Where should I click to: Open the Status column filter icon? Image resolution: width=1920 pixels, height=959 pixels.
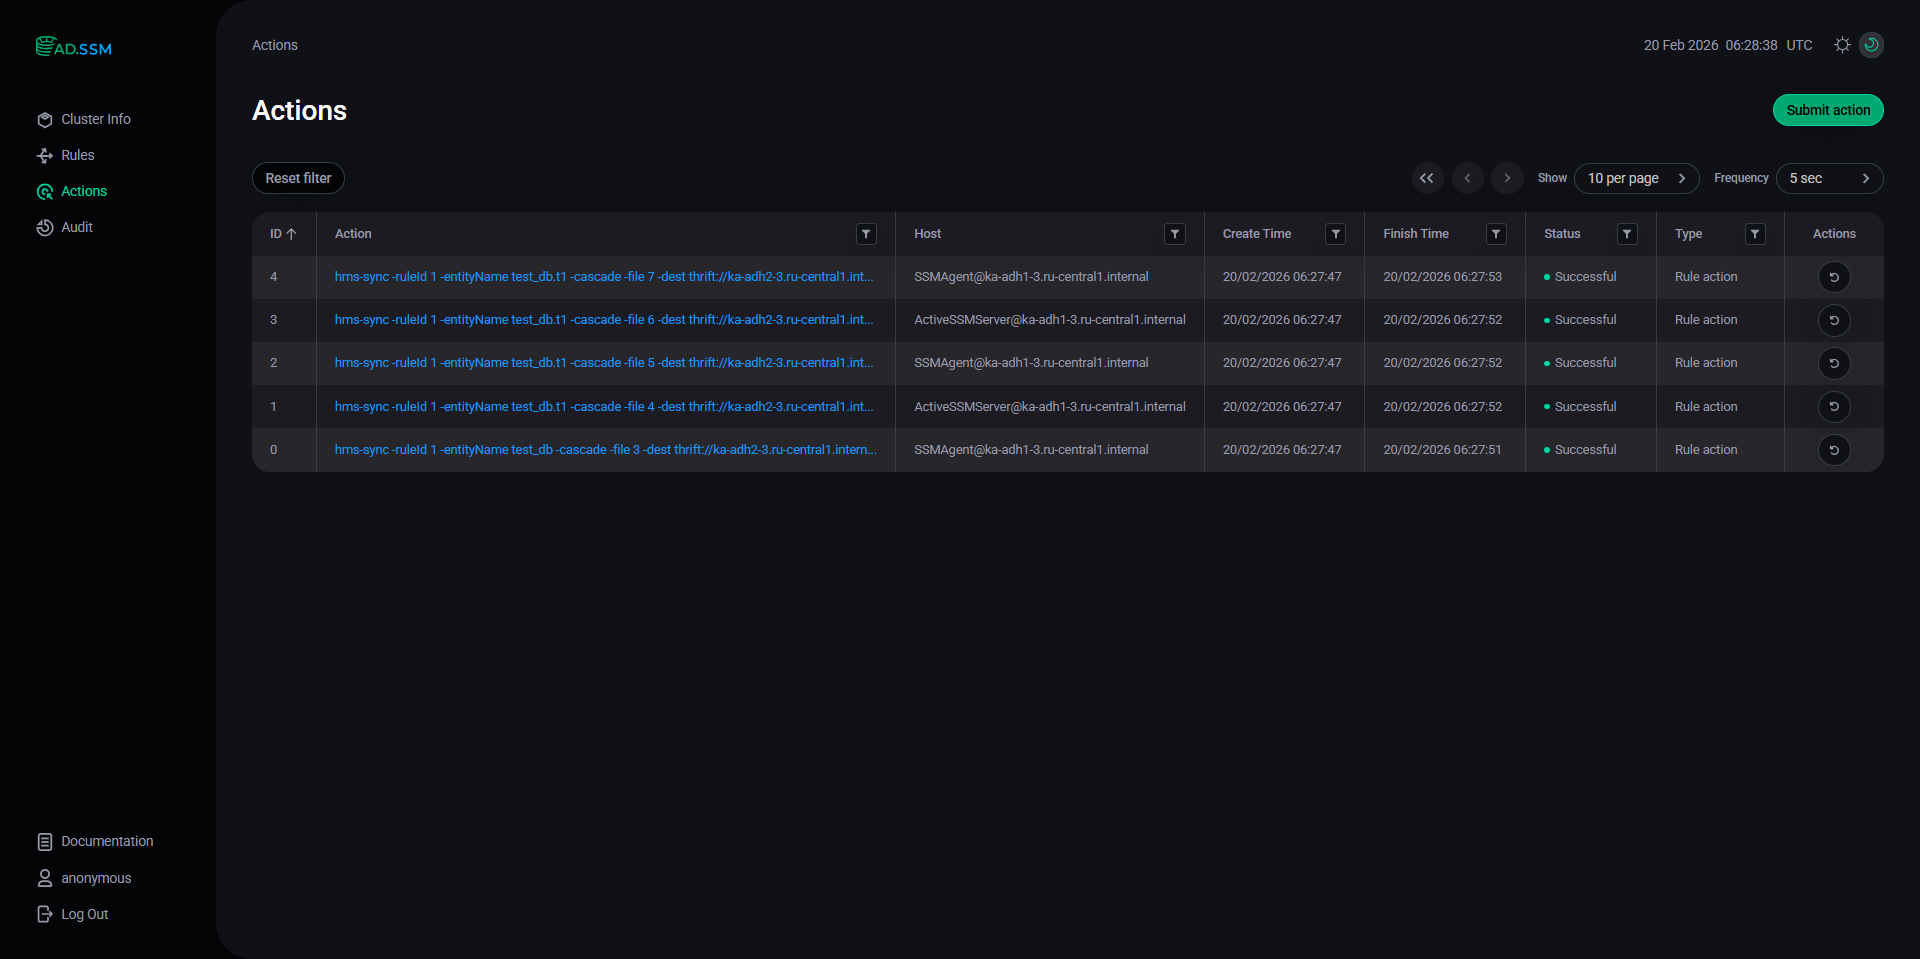click(x=1627, y=234)
